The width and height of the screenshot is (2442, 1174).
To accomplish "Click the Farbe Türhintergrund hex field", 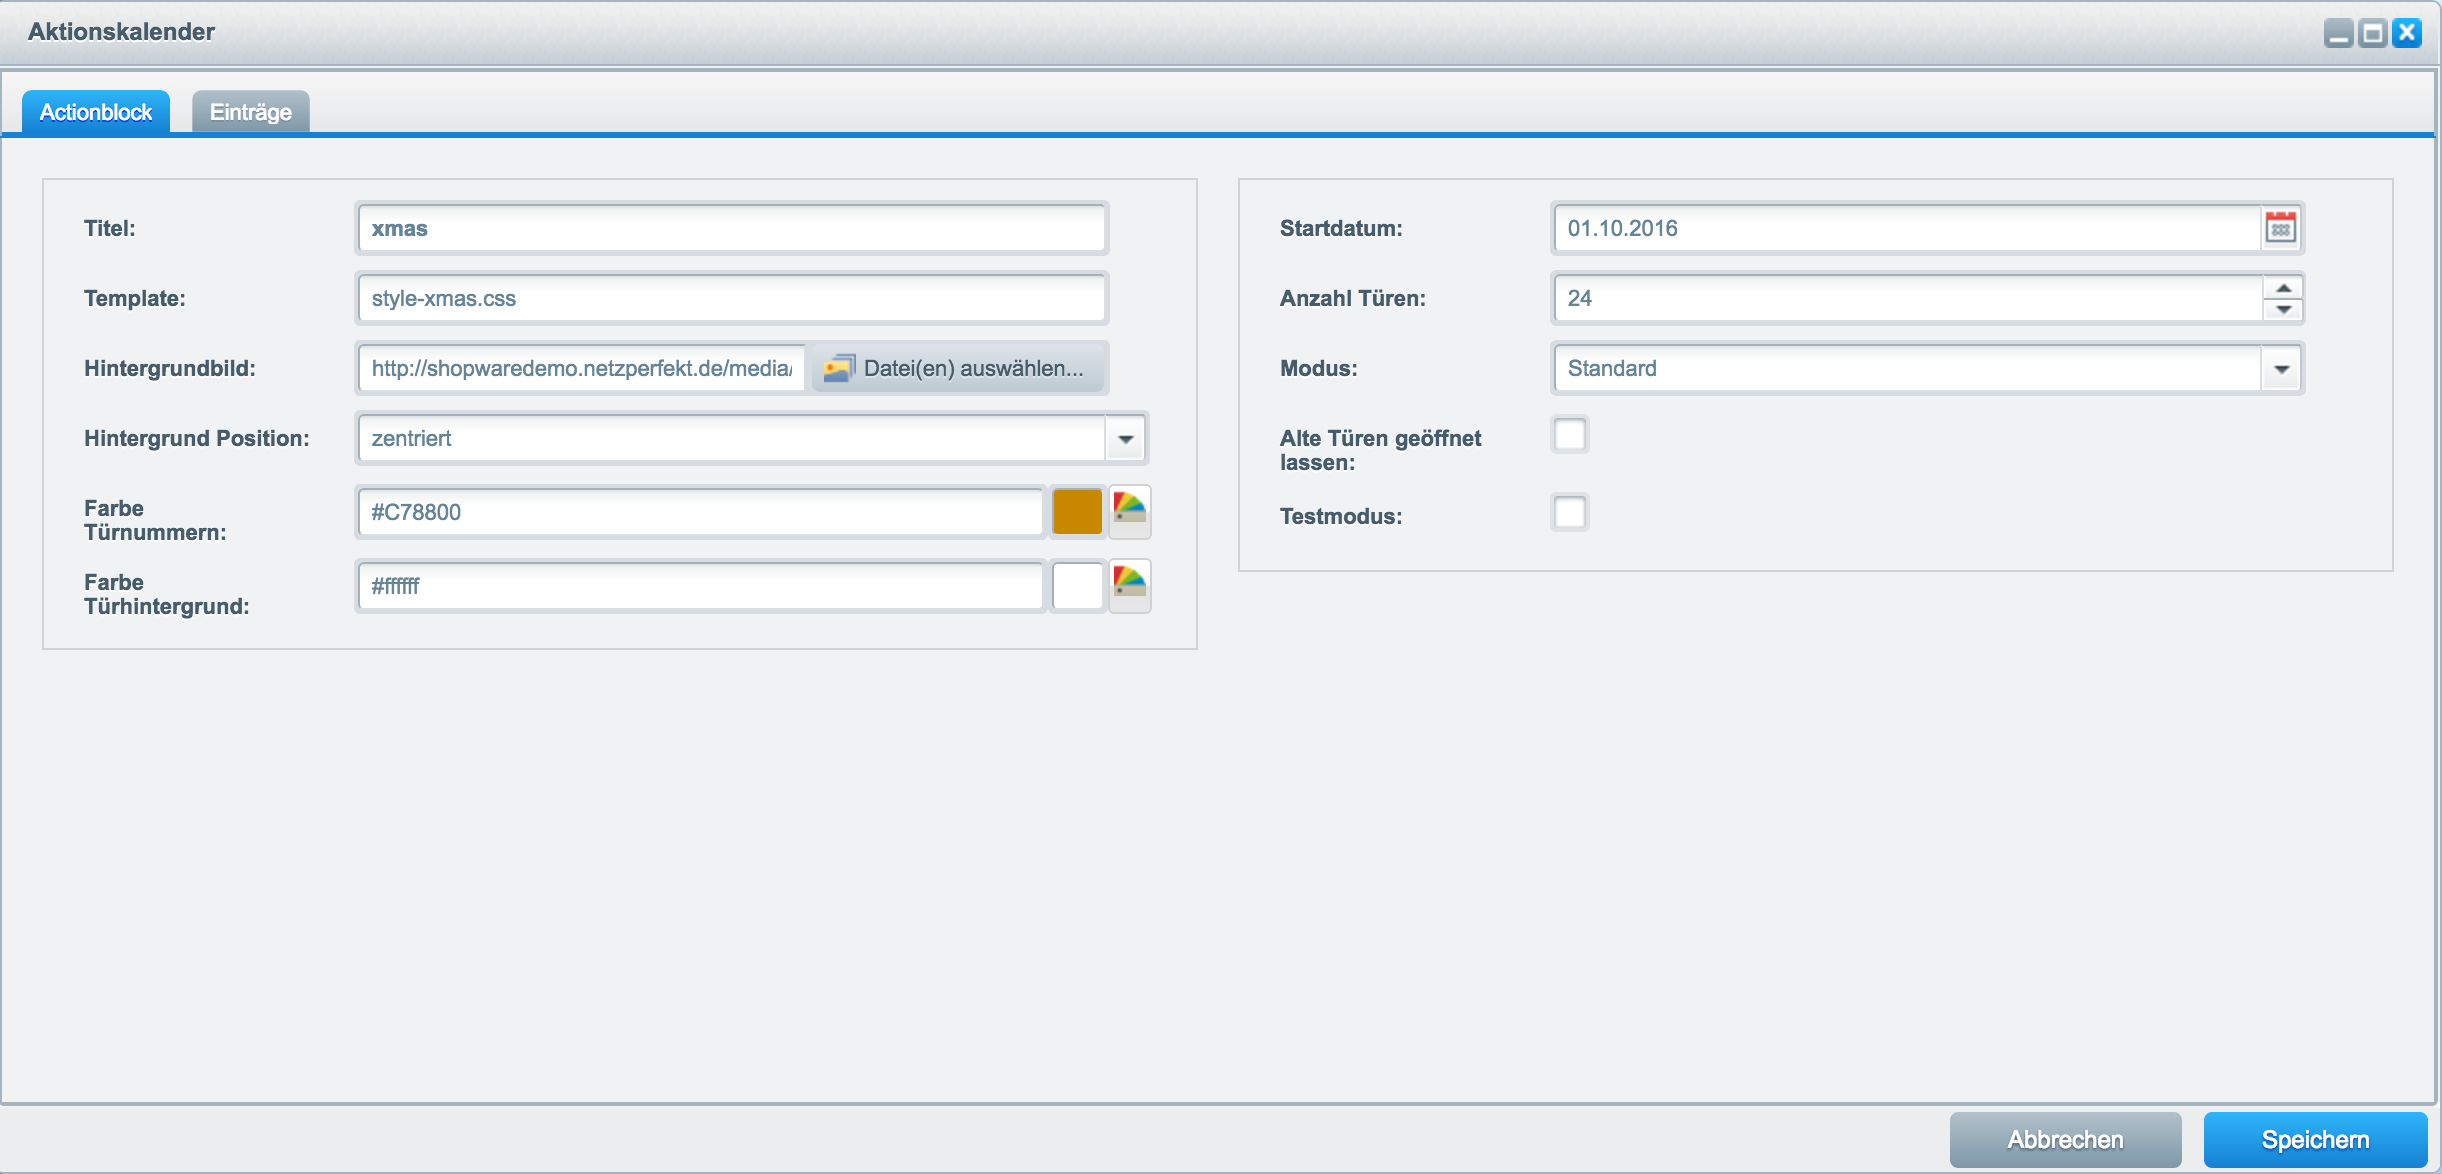I will pos(700,586).
